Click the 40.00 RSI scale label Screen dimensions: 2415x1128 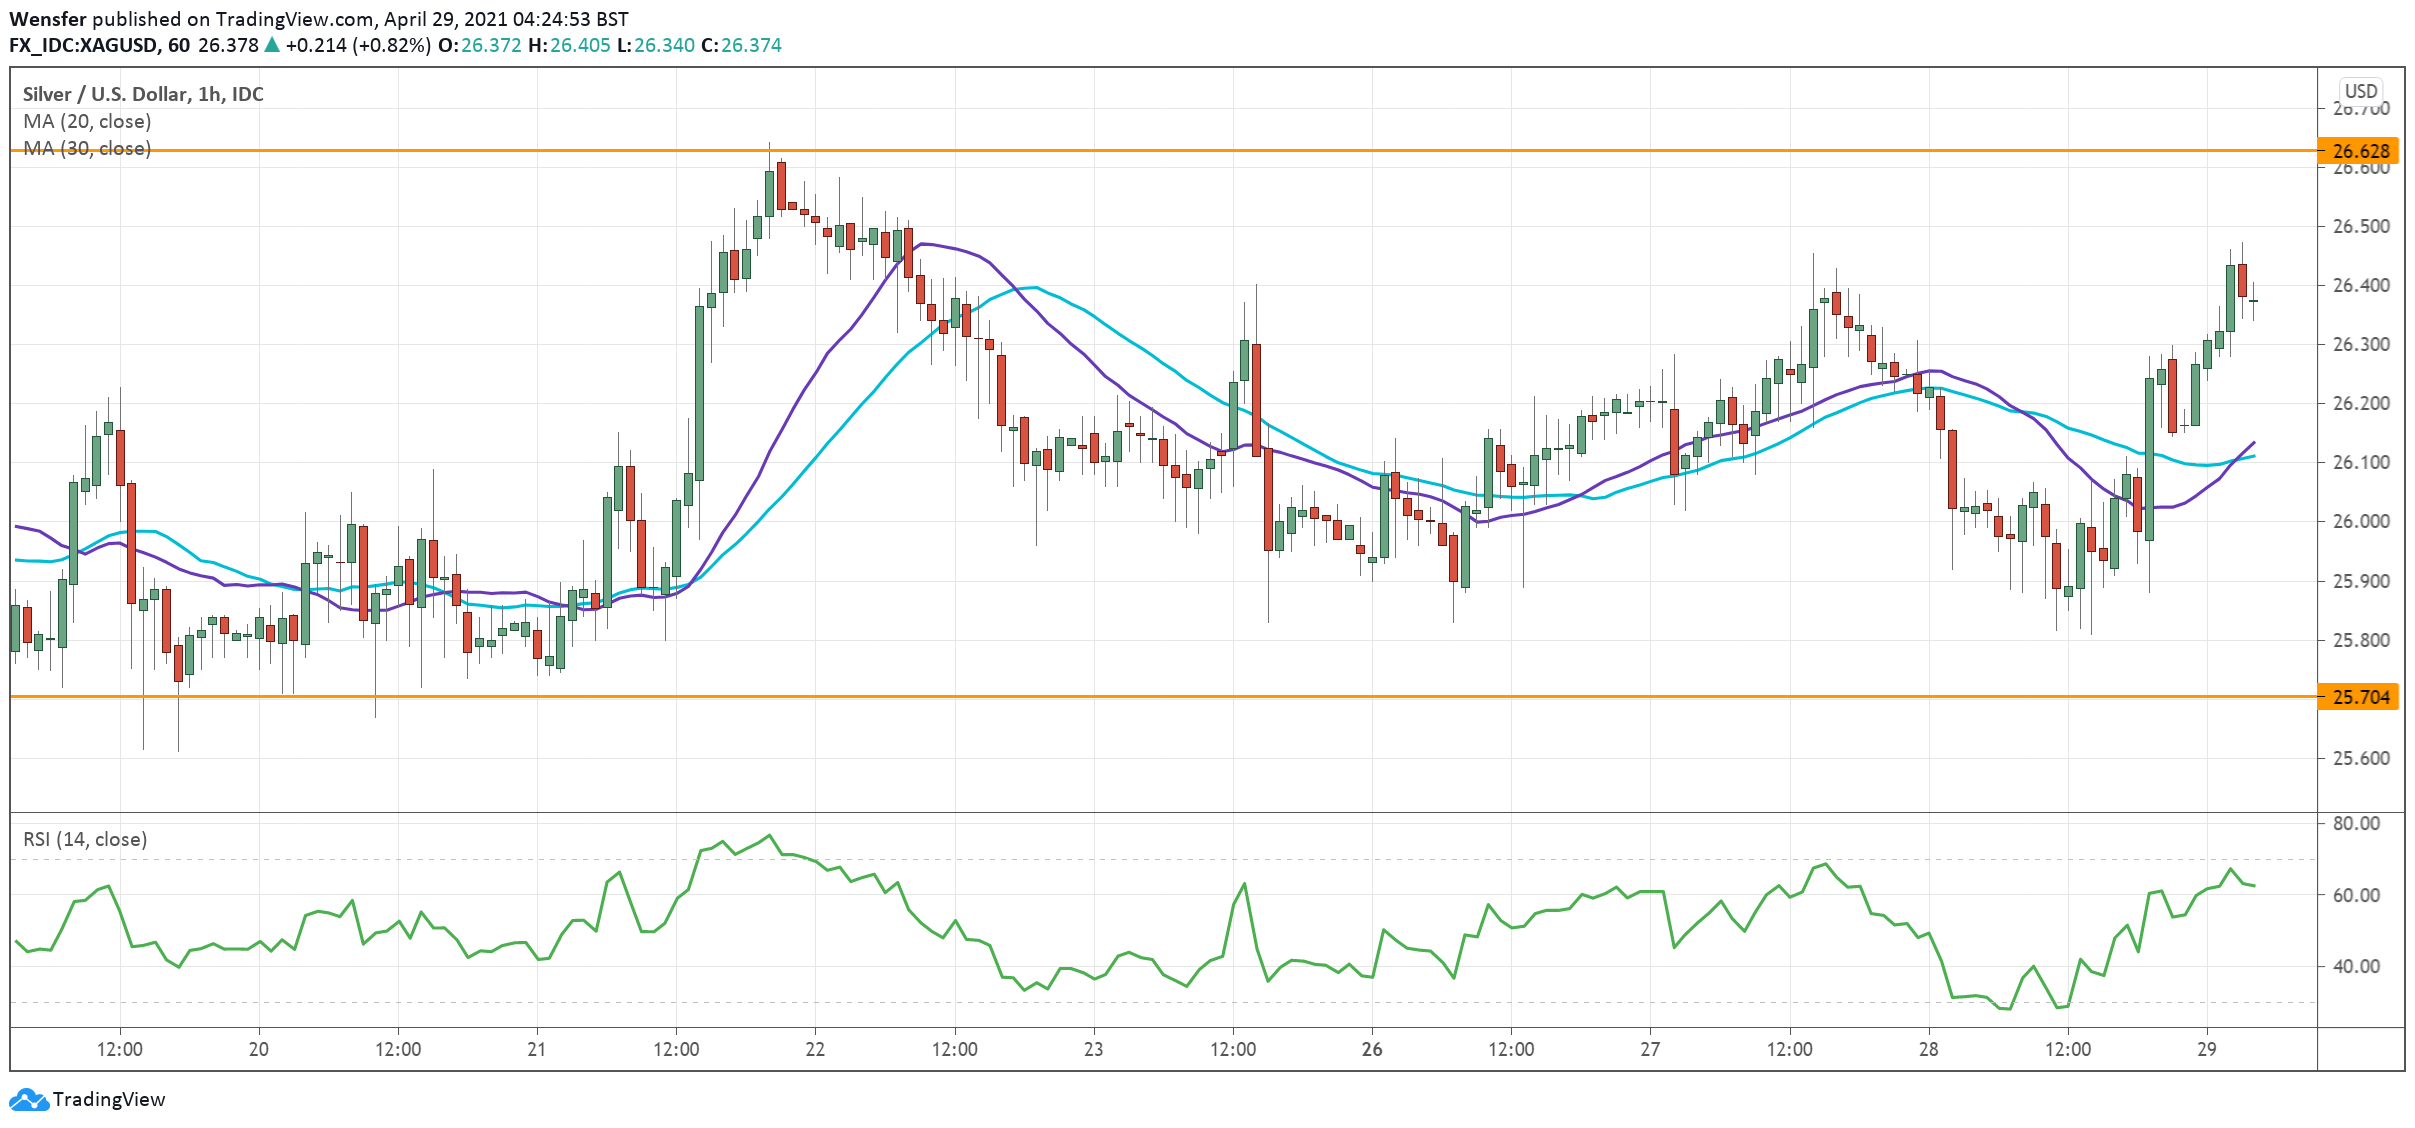(2355, 966)
